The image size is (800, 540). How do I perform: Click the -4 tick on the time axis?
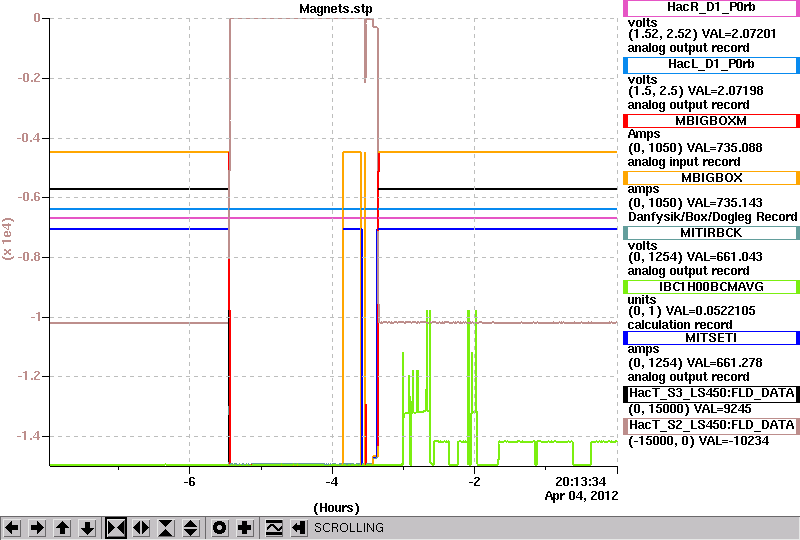pos(332,482)
